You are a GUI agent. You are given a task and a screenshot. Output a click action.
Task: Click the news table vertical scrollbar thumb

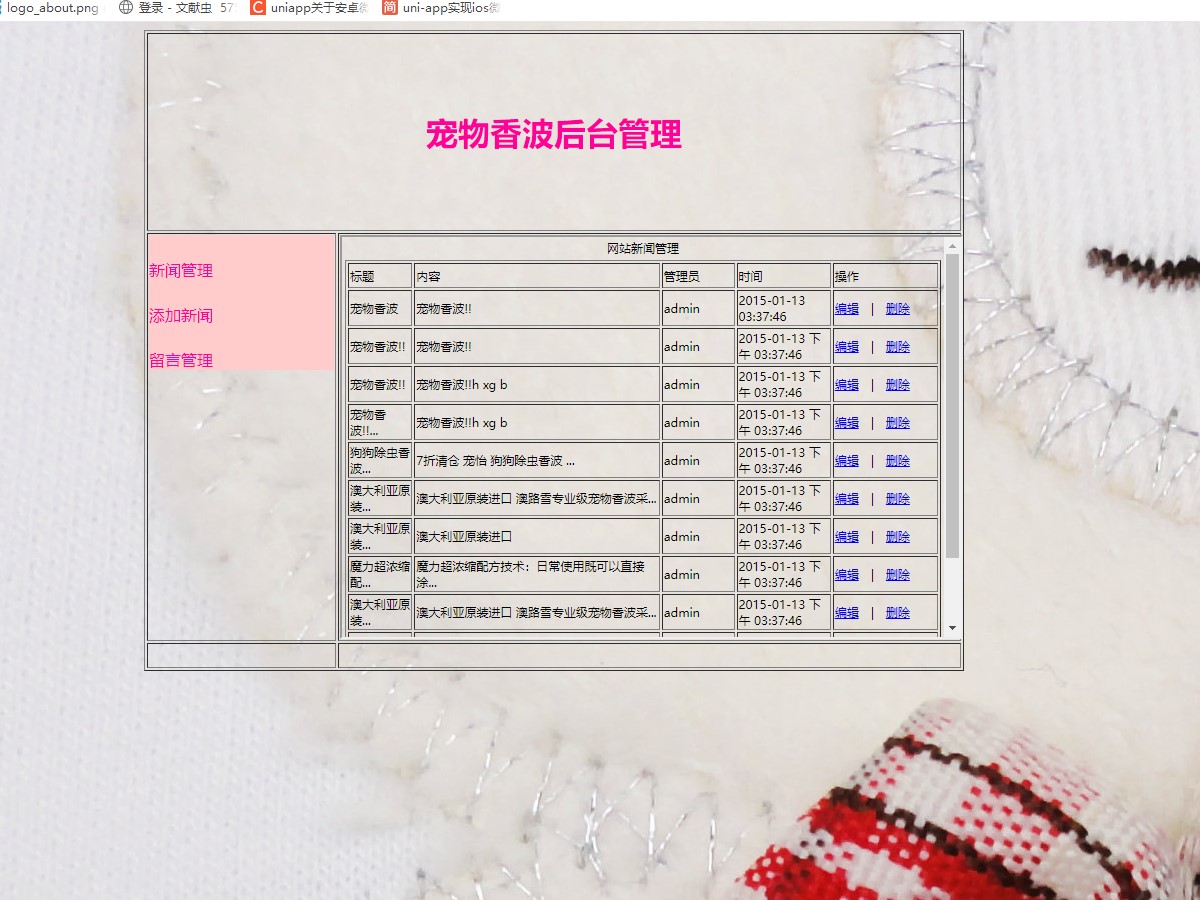point(952,406)
